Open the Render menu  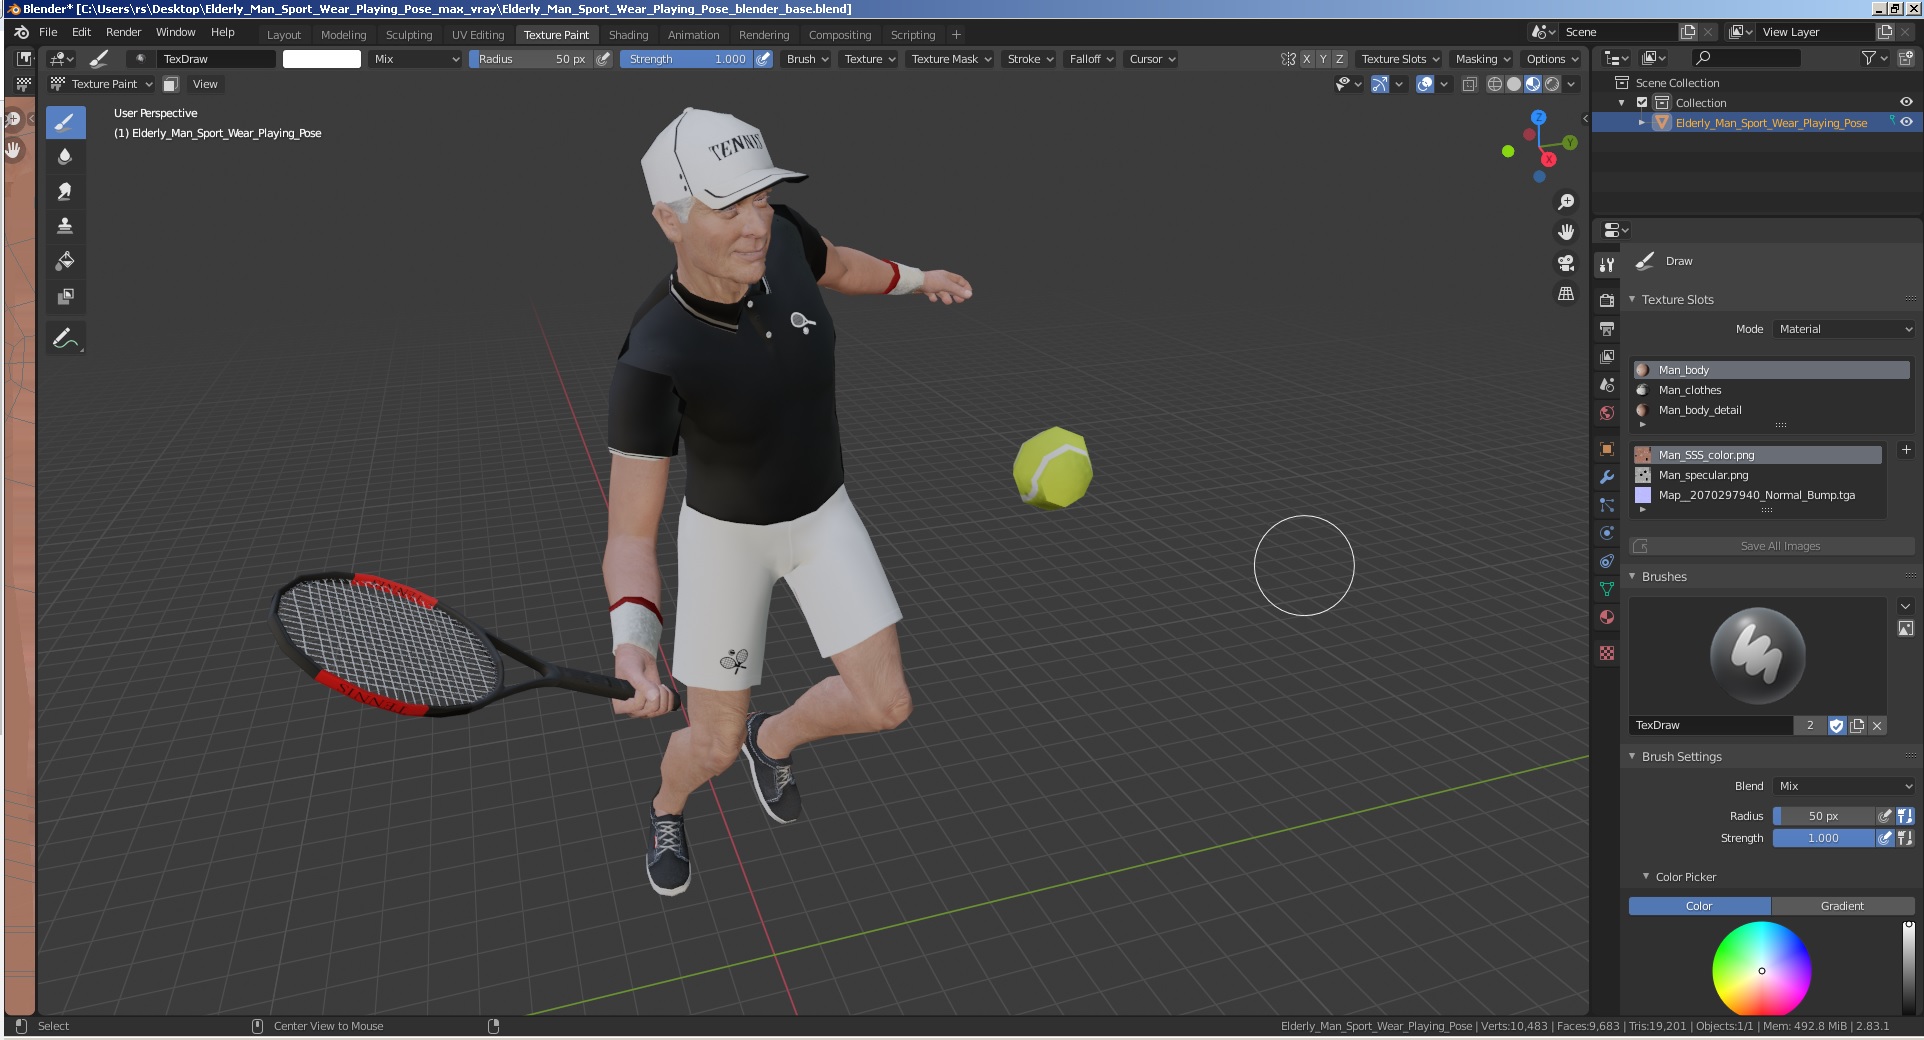124,32
